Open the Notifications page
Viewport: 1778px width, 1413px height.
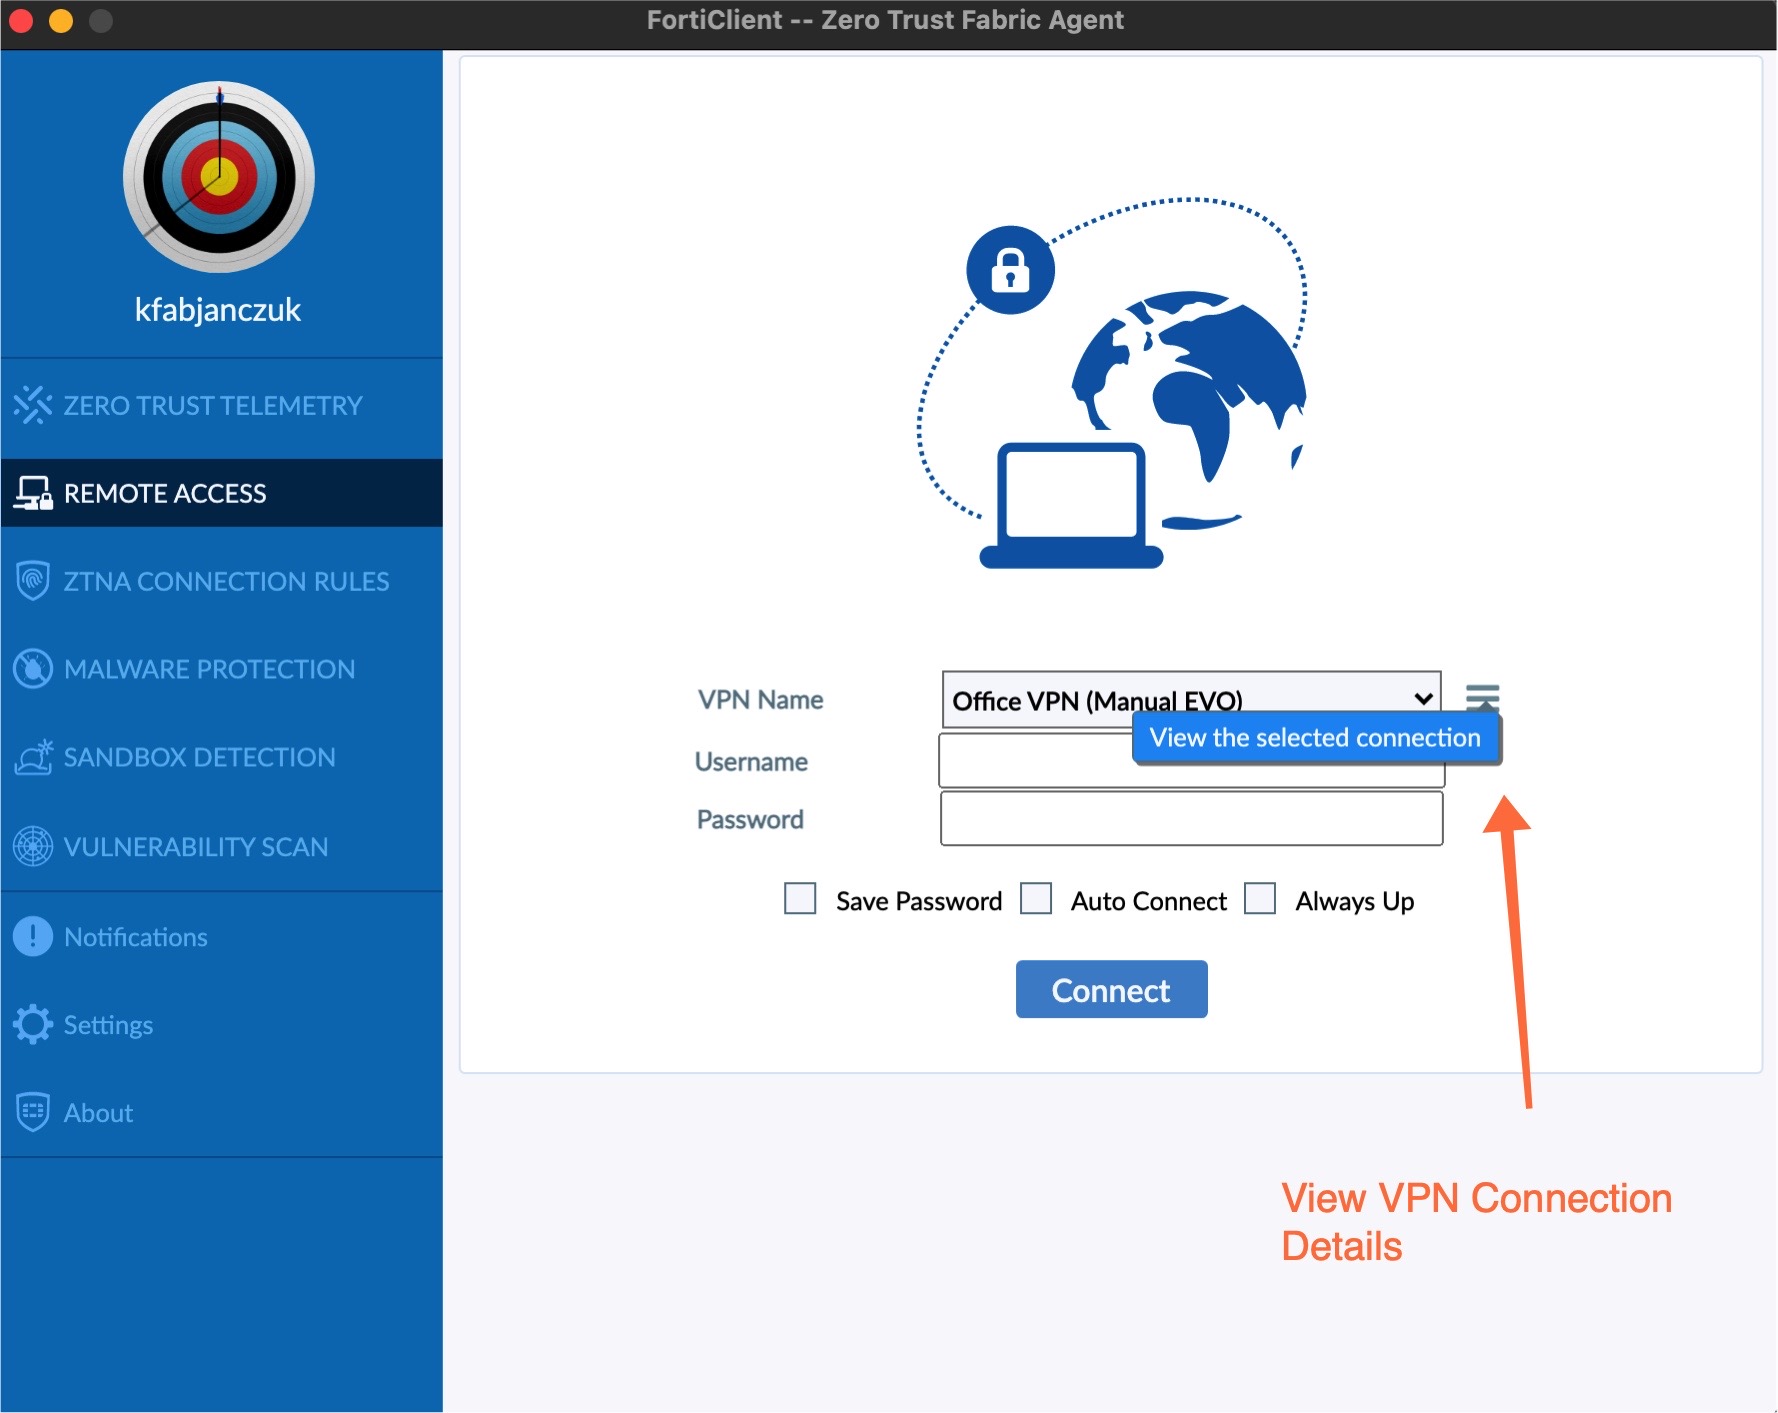tap(222, 937)
